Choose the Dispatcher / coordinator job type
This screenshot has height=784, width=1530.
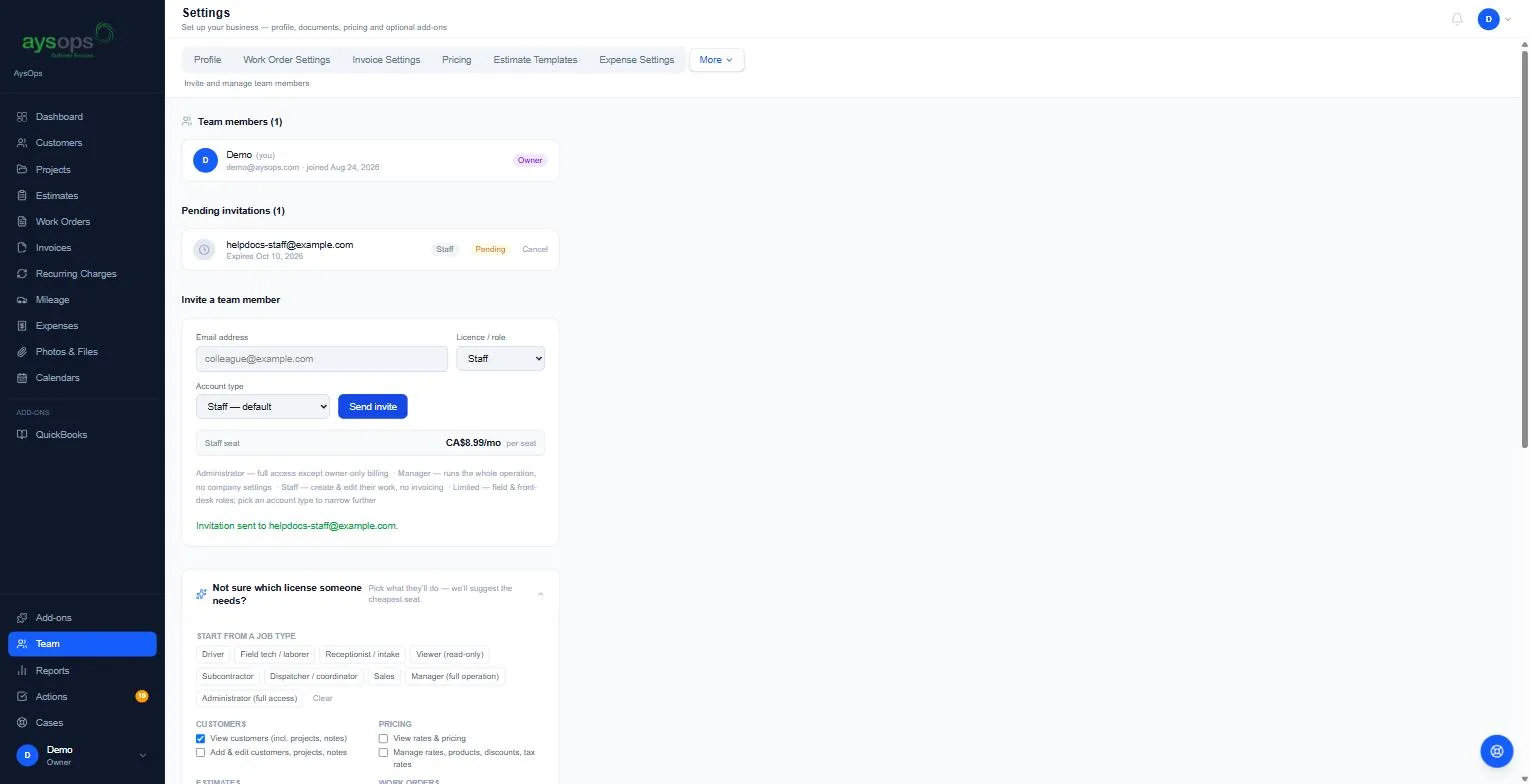(x=314, y=677)
